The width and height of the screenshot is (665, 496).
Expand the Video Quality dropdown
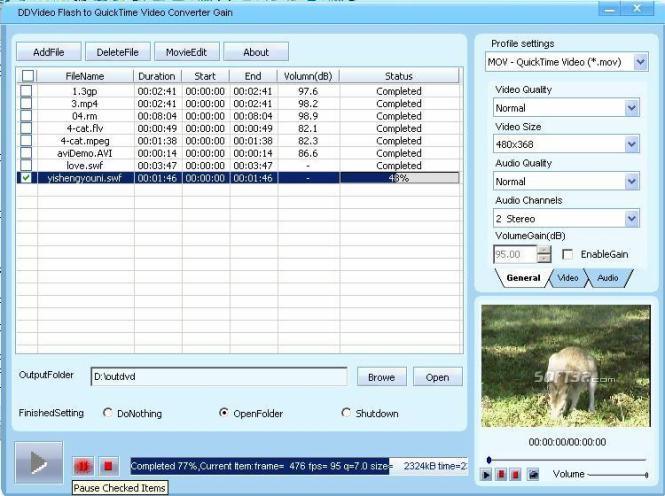pyautogui.click(x=632, y=108)
